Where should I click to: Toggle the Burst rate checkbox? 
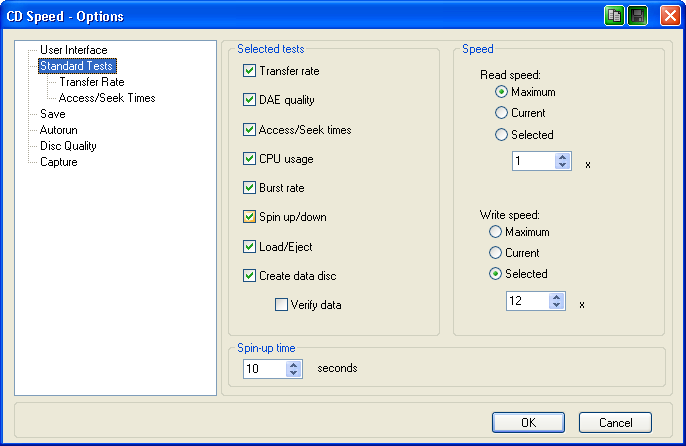click(250, 187)
